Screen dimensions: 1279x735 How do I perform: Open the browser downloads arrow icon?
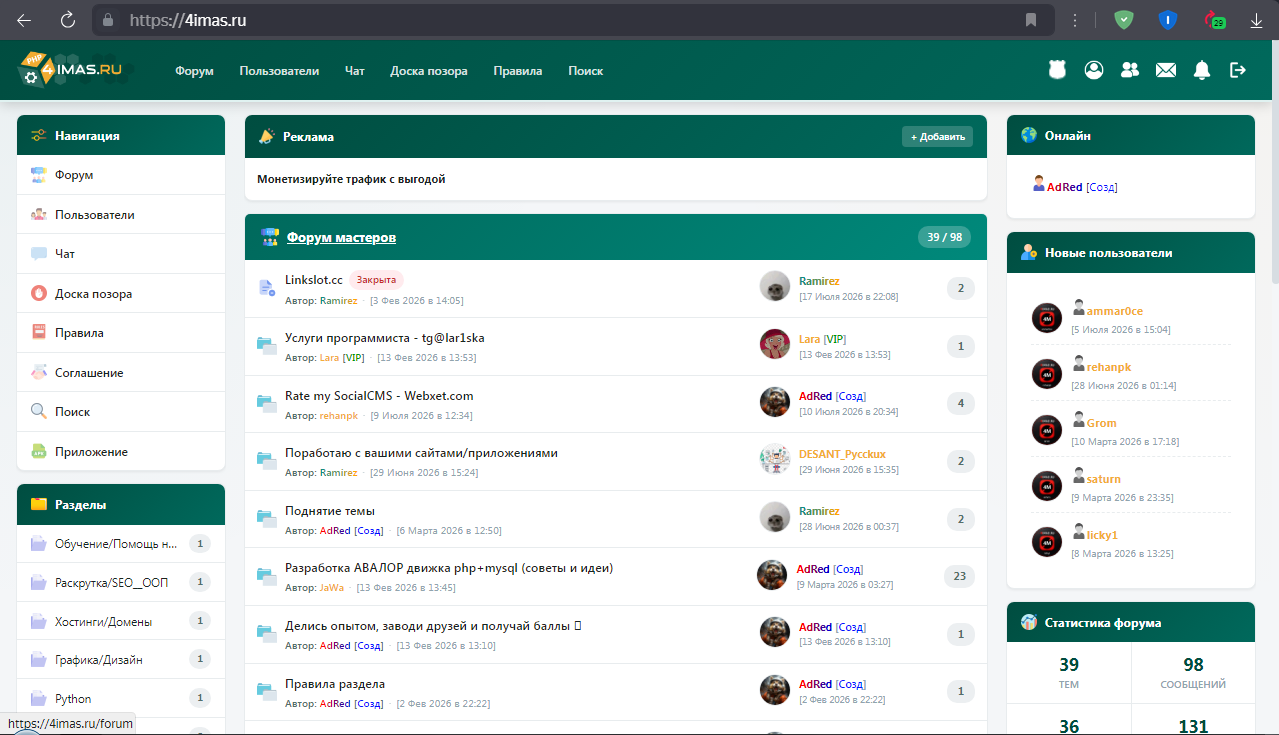(1257, 20)
